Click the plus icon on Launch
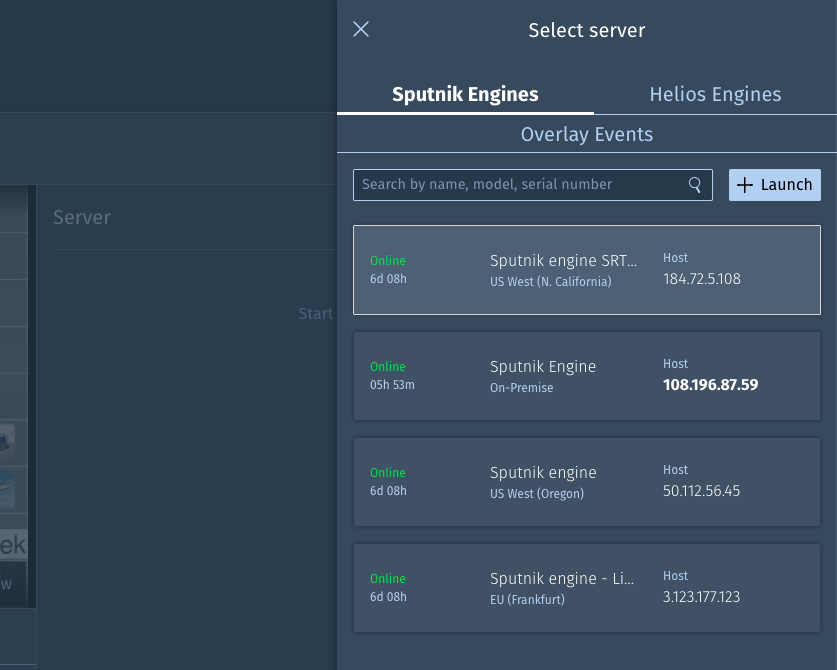Screen dimensions: 837x670 click(x=744, y=185)
